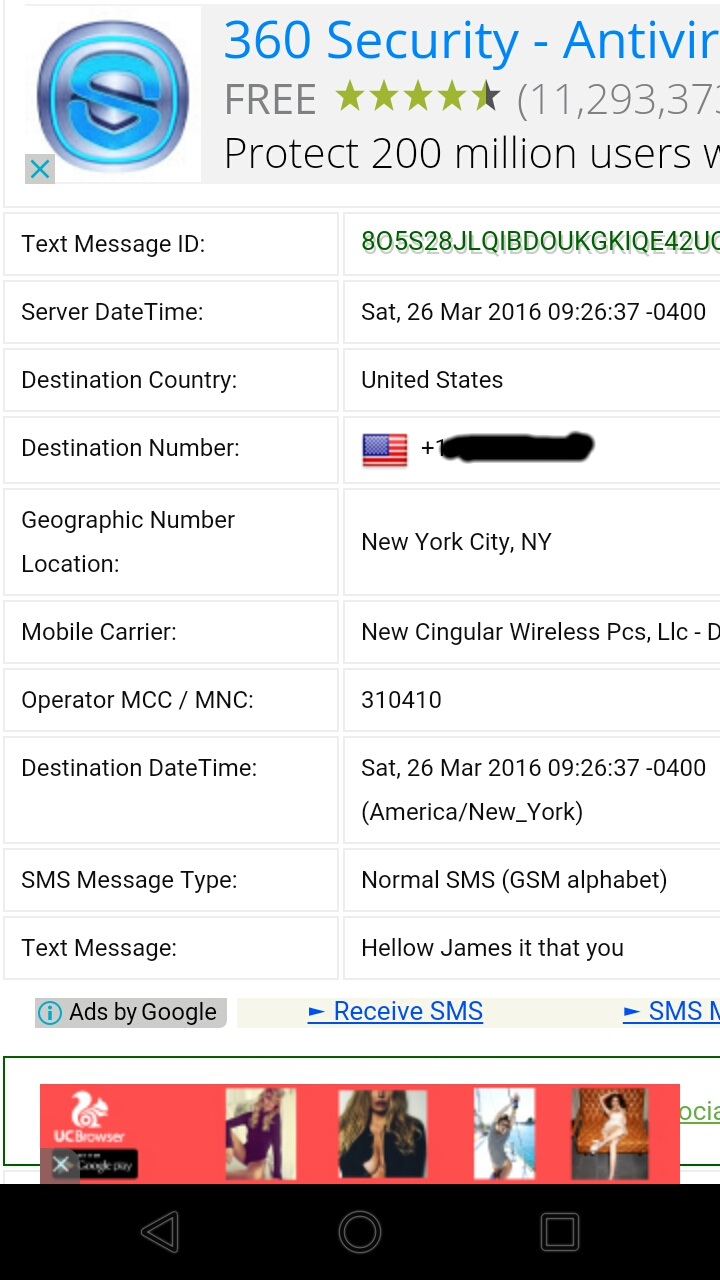Dismiss the UC Browser banner ad
The image size is (720, 1280).
point(61,1164)
